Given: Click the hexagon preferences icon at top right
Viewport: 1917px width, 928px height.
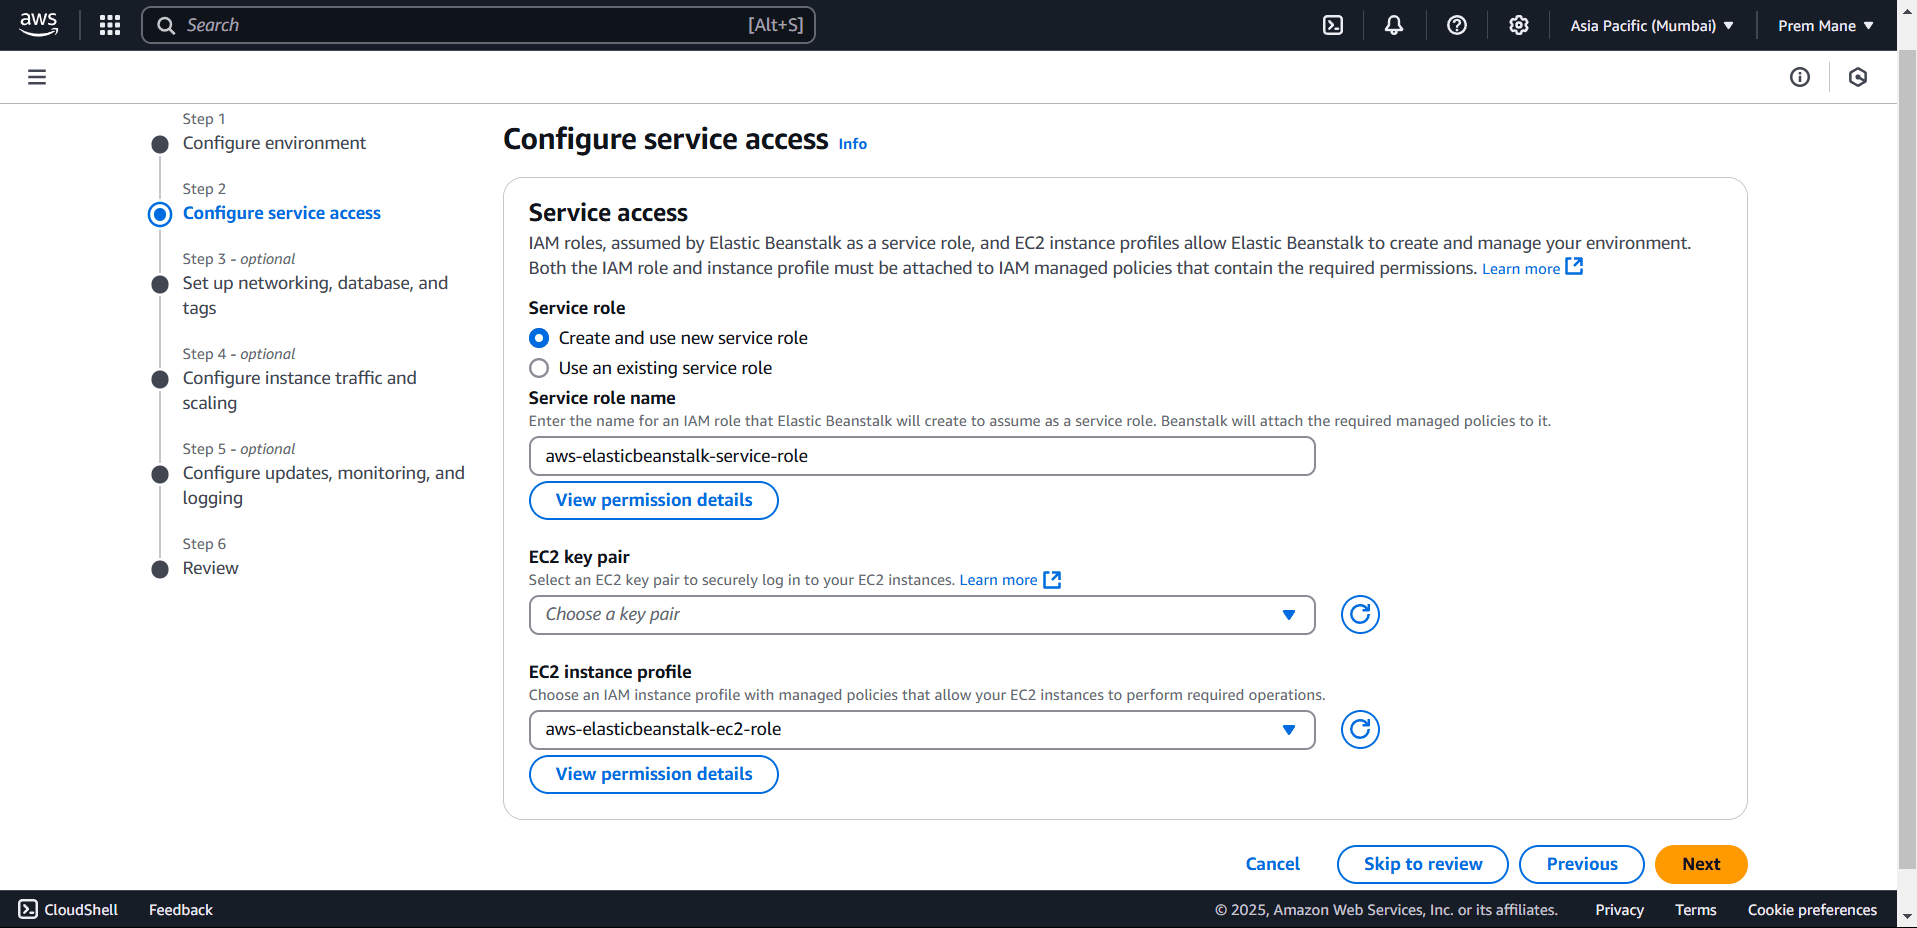Looking at the screenshot, I should coord(1858,77).
